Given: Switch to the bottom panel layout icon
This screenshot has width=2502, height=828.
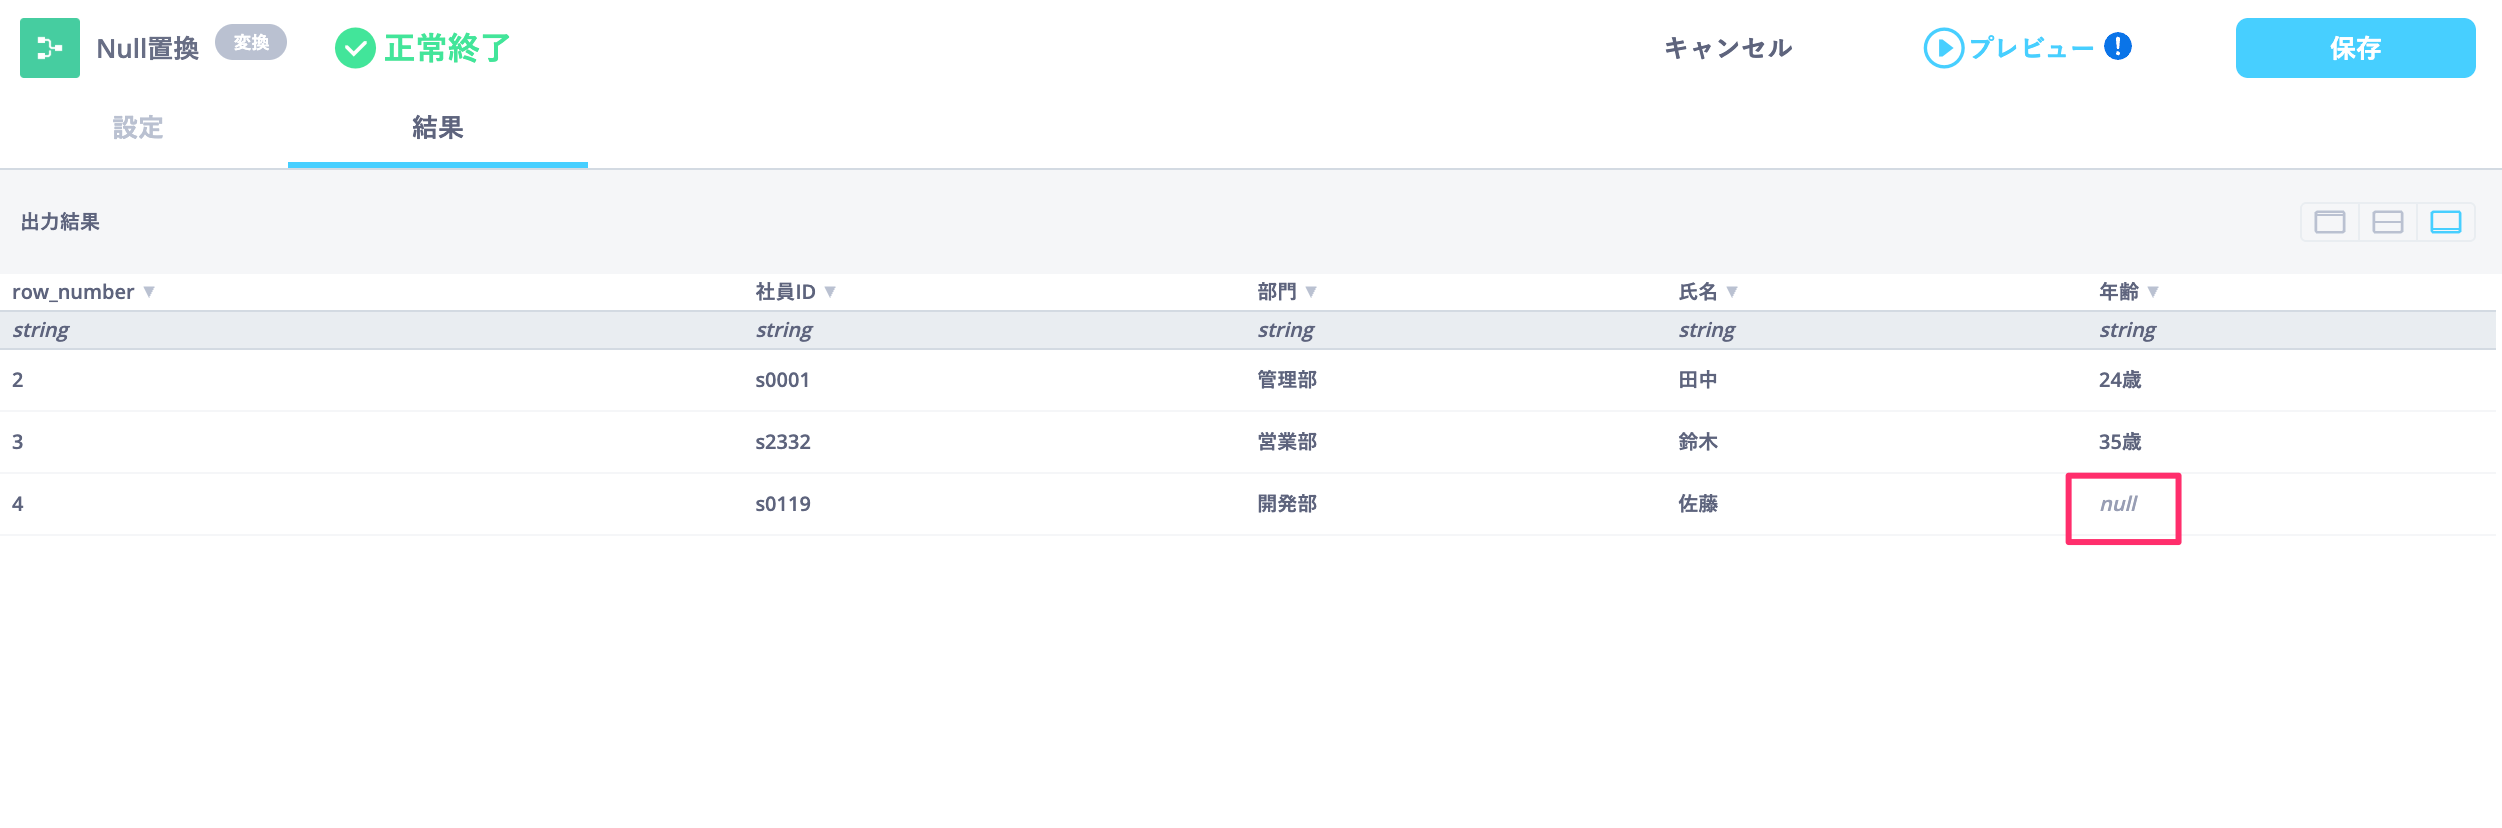Looking at the screenshot, I should pyautogui.click(x=2445, y=222).
